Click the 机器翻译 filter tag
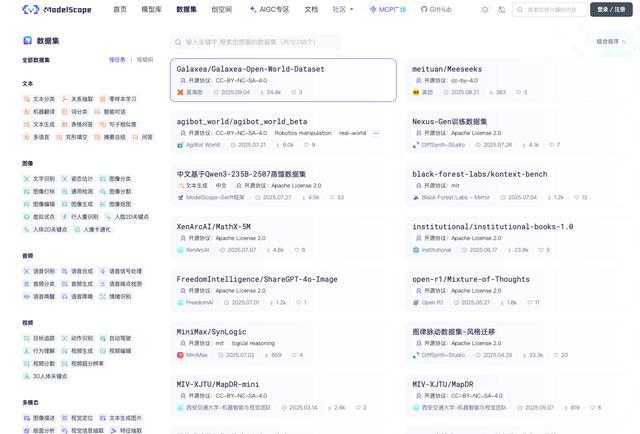640x434 pixels. coord(40,112)
